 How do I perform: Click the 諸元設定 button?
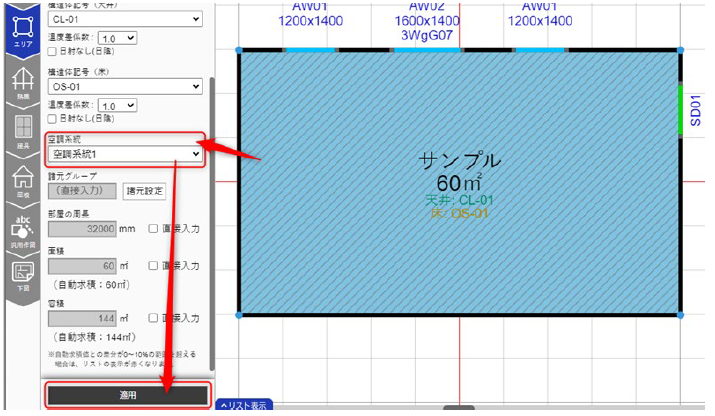coord(144,192)
